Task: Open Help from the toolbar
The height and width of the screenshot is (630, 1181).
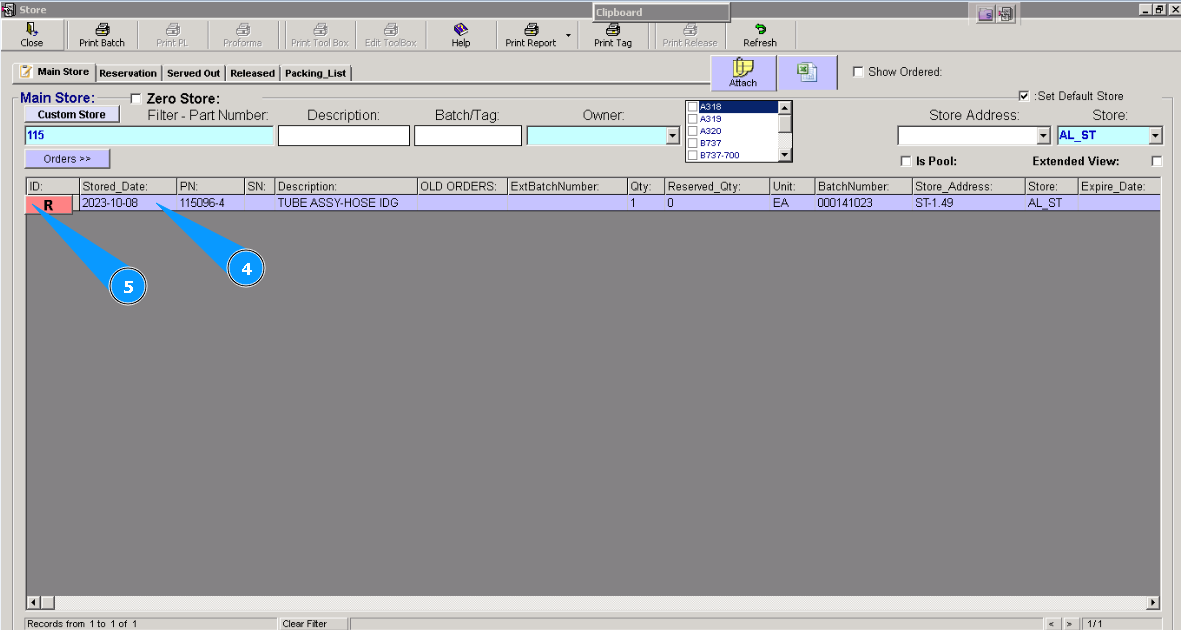Action: click(x=461, y=35)
